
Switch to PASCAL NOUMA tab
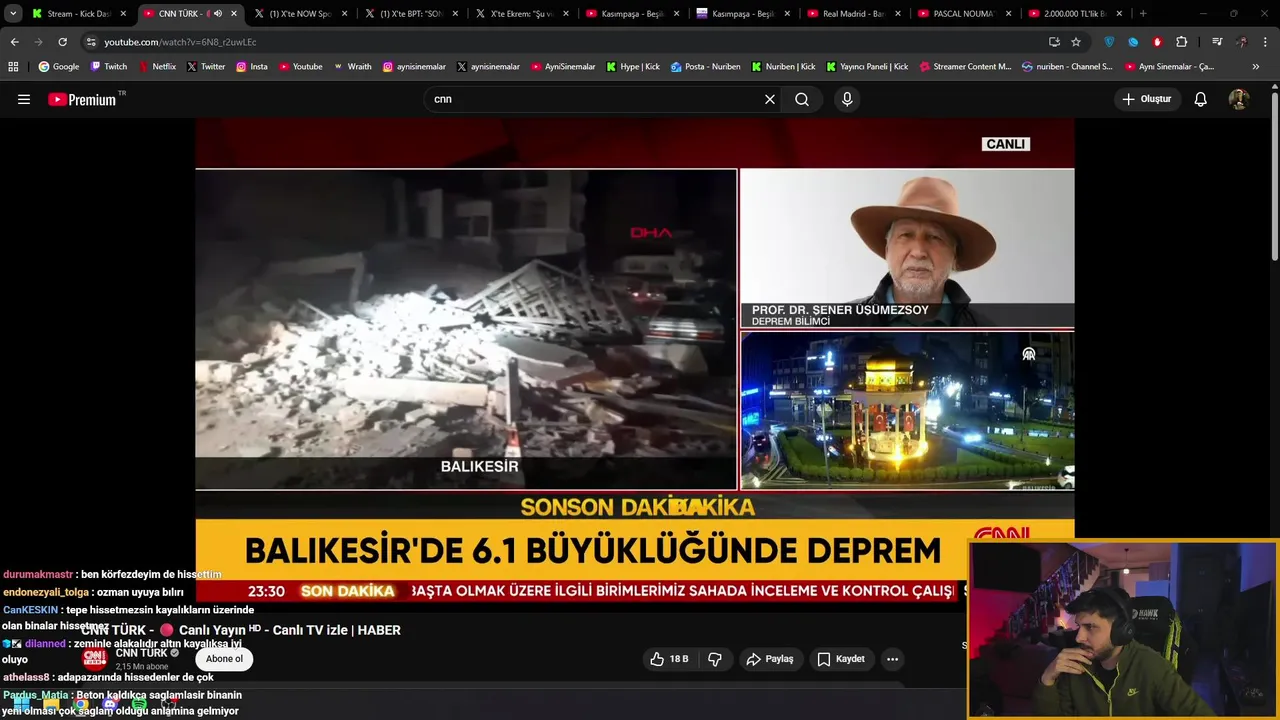point(965,14)
